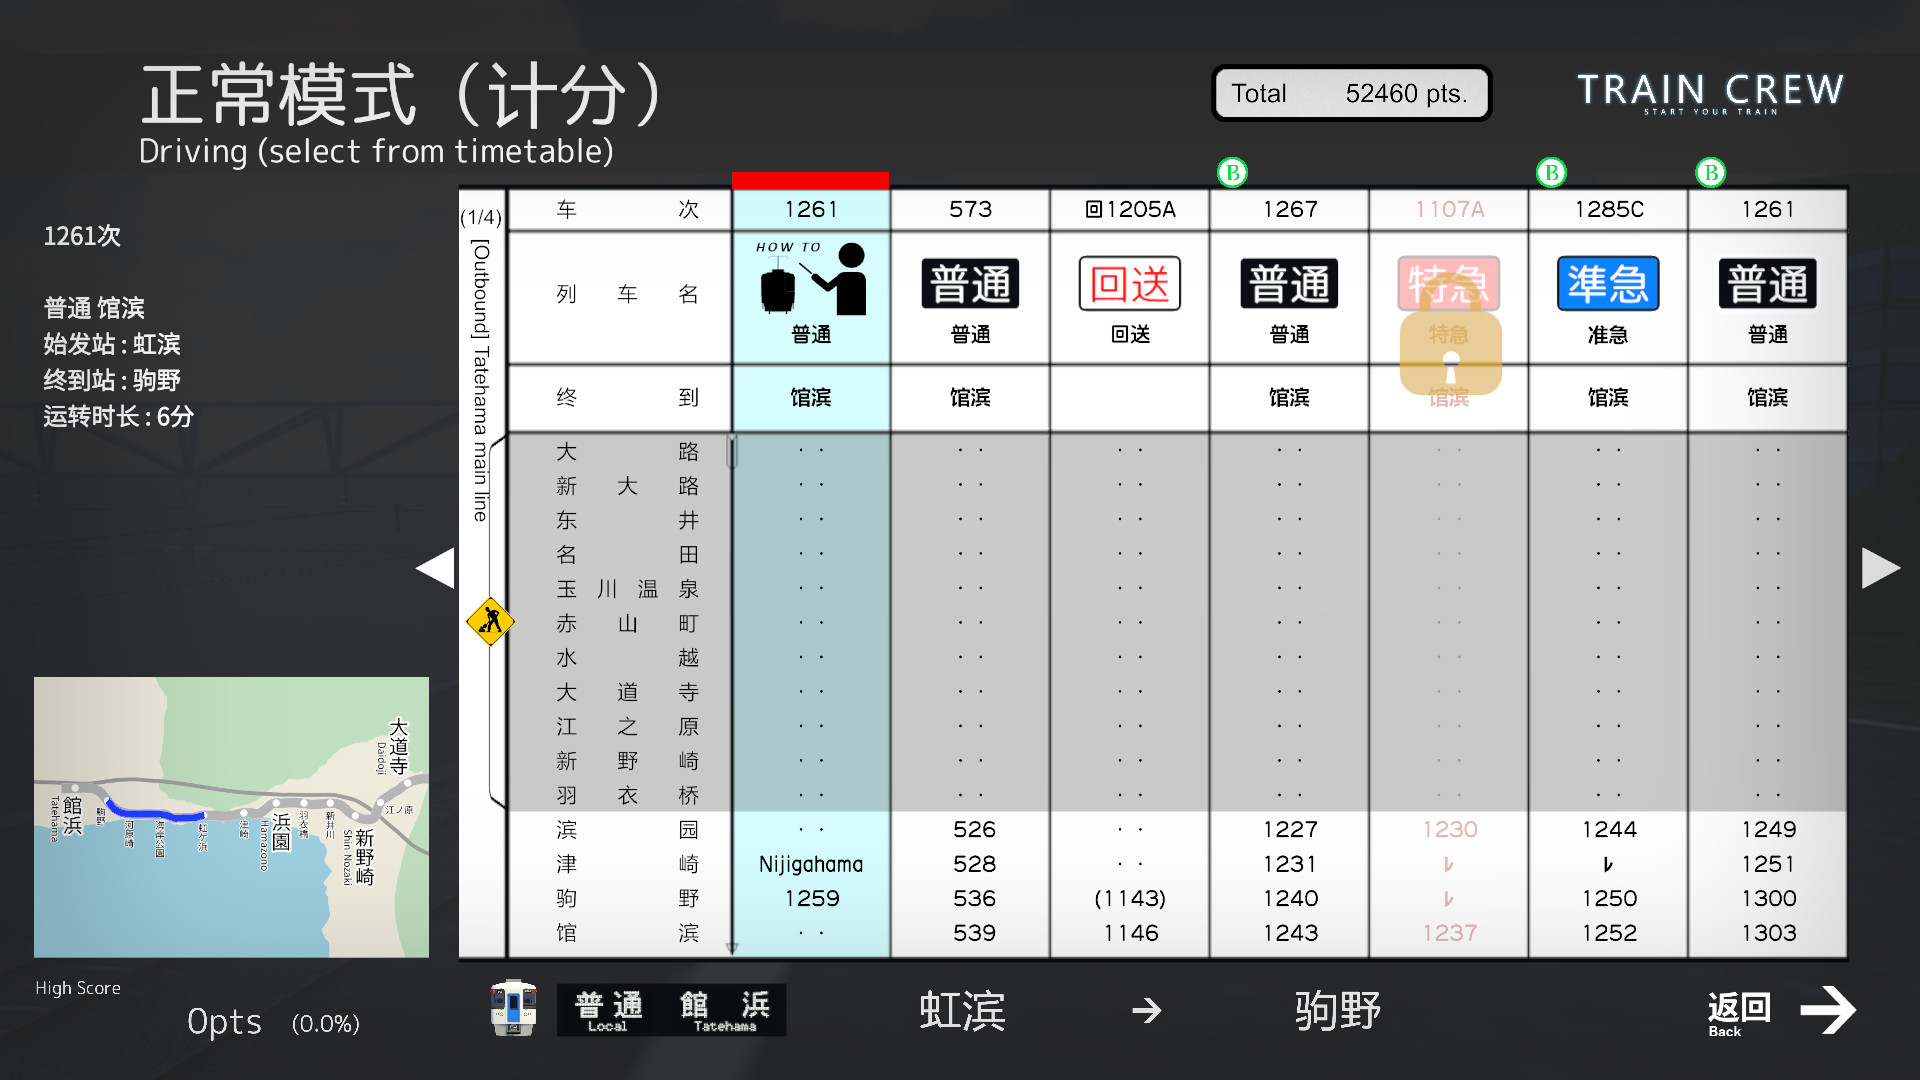
Task: Click the train front icon at bottom
Action: tap(513, 1008)
